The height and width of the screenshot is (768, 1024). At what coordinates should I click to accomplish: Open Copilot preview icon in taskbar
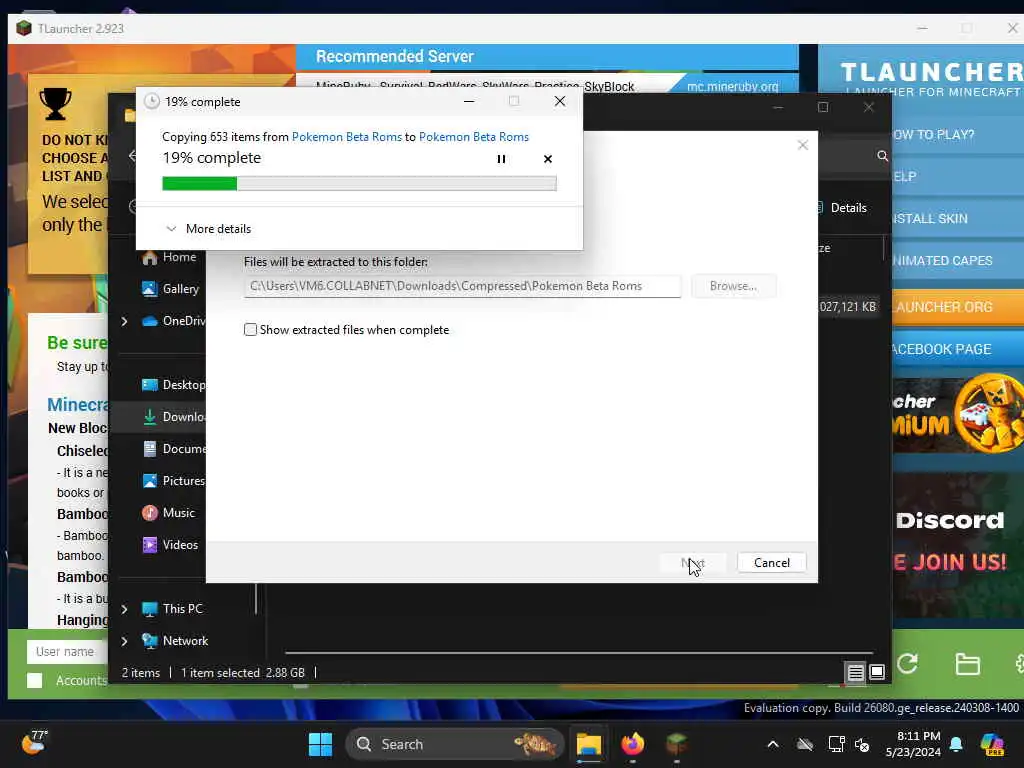coord(992,744)
